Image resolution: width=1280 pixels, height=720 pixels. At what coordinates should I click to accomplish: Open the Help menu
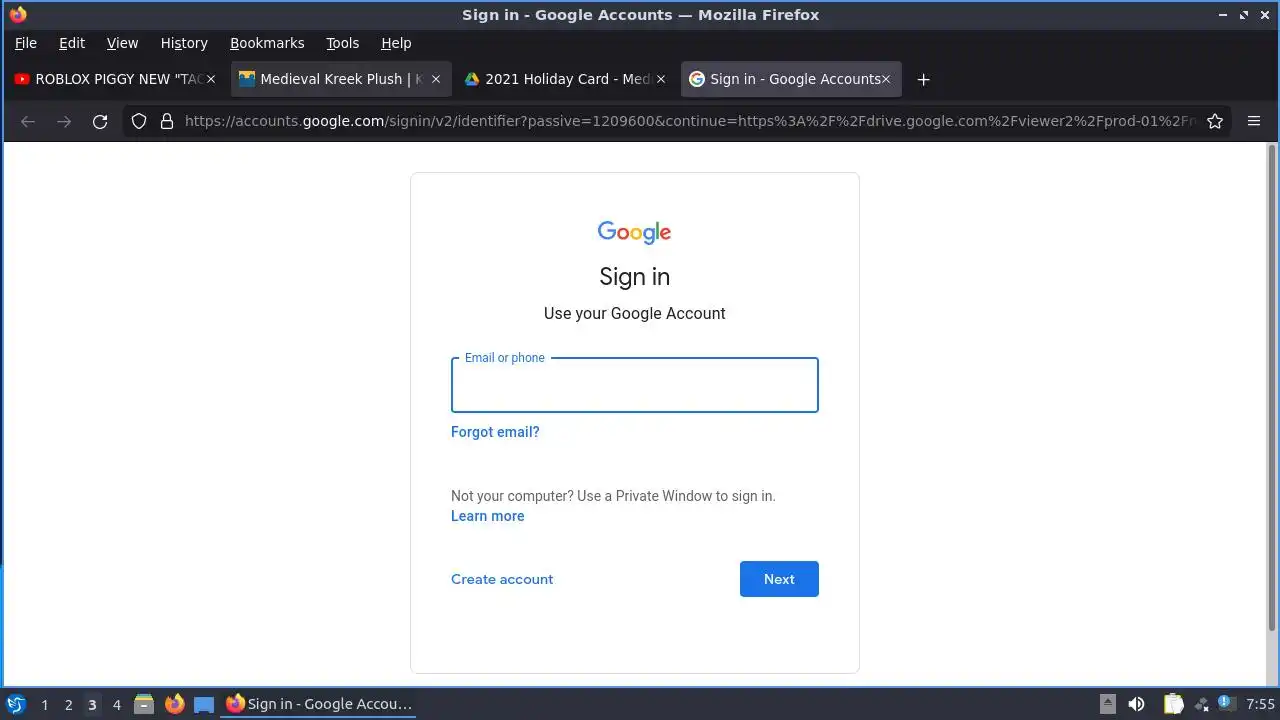(x=396, y=43)
